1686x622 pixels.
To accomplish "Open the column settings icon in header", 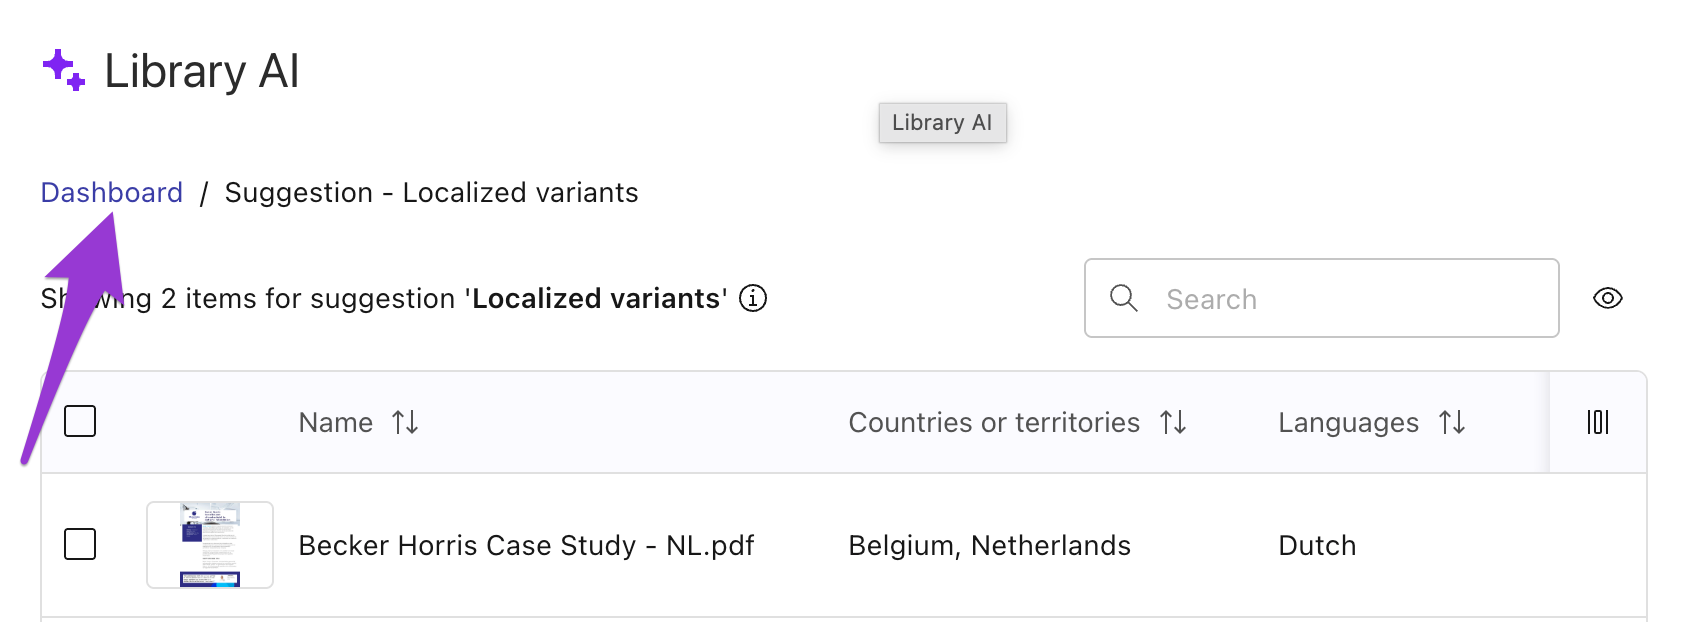I will 1598,422.
